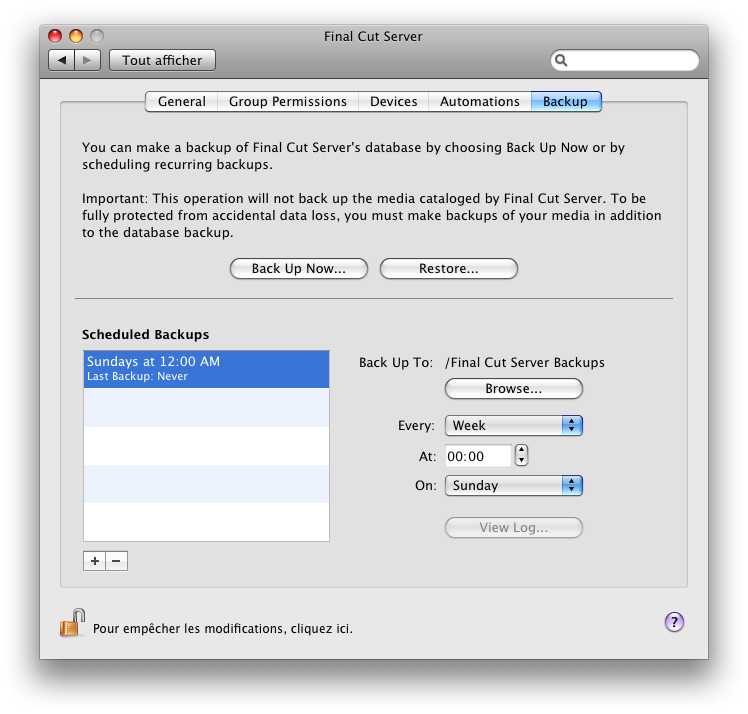Click the magnifying glass search icon
The height and width of the screenshot is (714, 748).
coord(561,61)
